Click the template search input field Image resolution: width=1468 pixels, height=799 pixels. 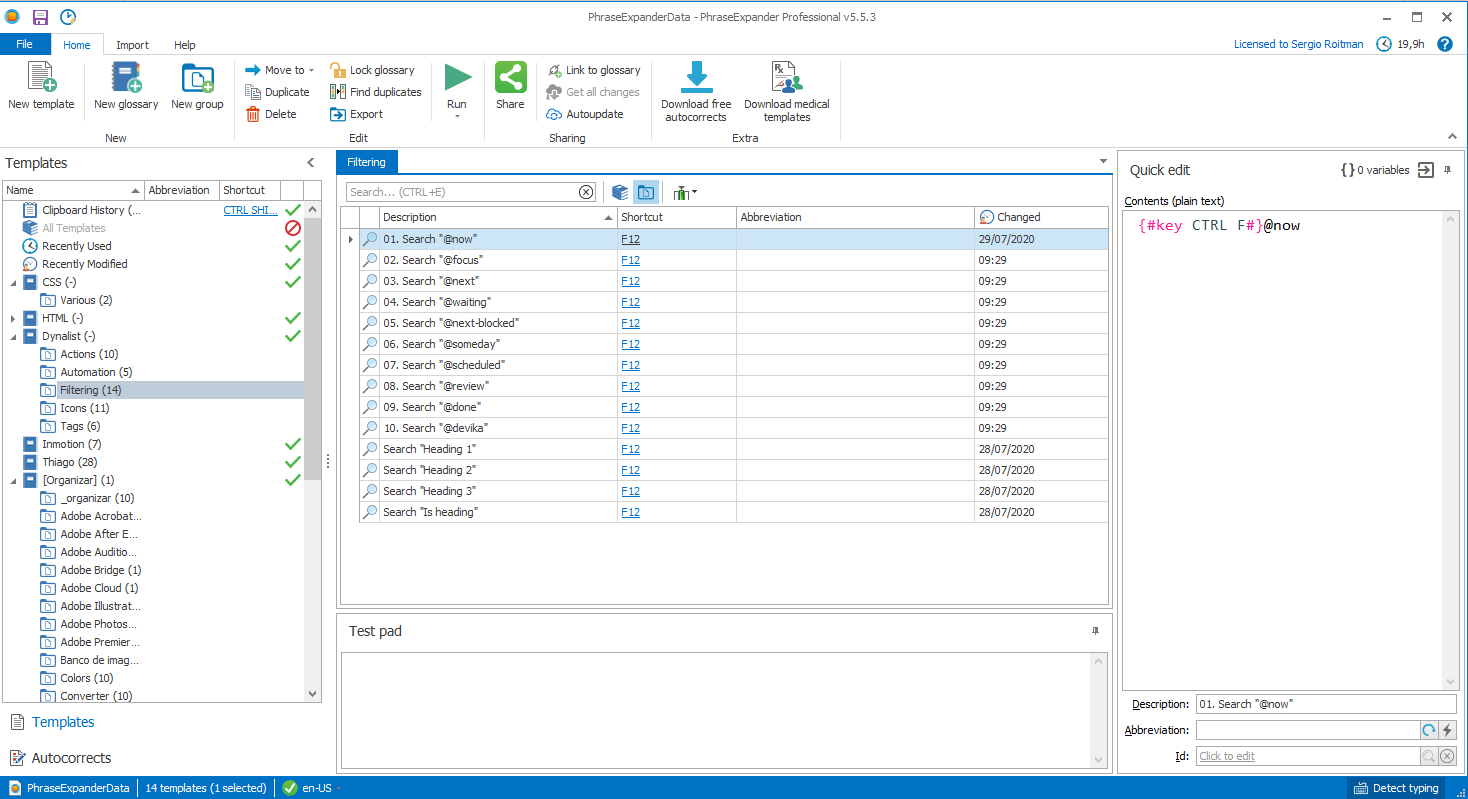[462, 192]
